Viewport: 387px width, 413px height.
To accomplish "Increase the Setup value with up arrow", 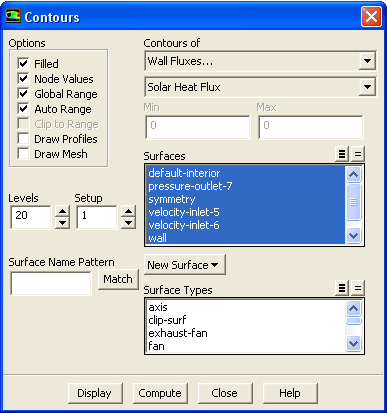I will [x=128, y=211].
